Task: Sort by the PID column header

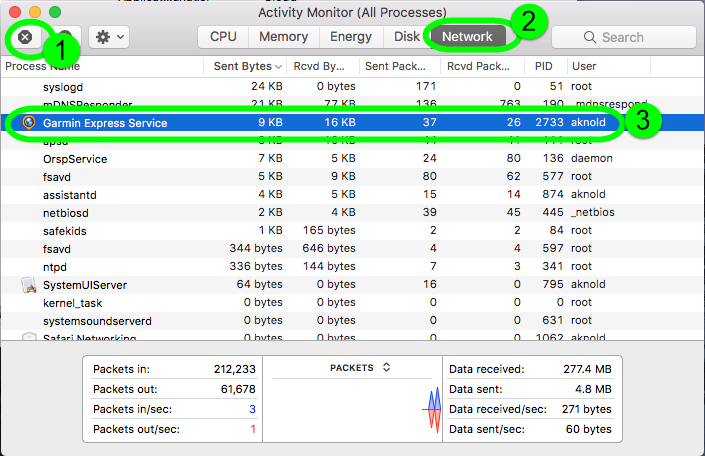Action: coord(543,66)
